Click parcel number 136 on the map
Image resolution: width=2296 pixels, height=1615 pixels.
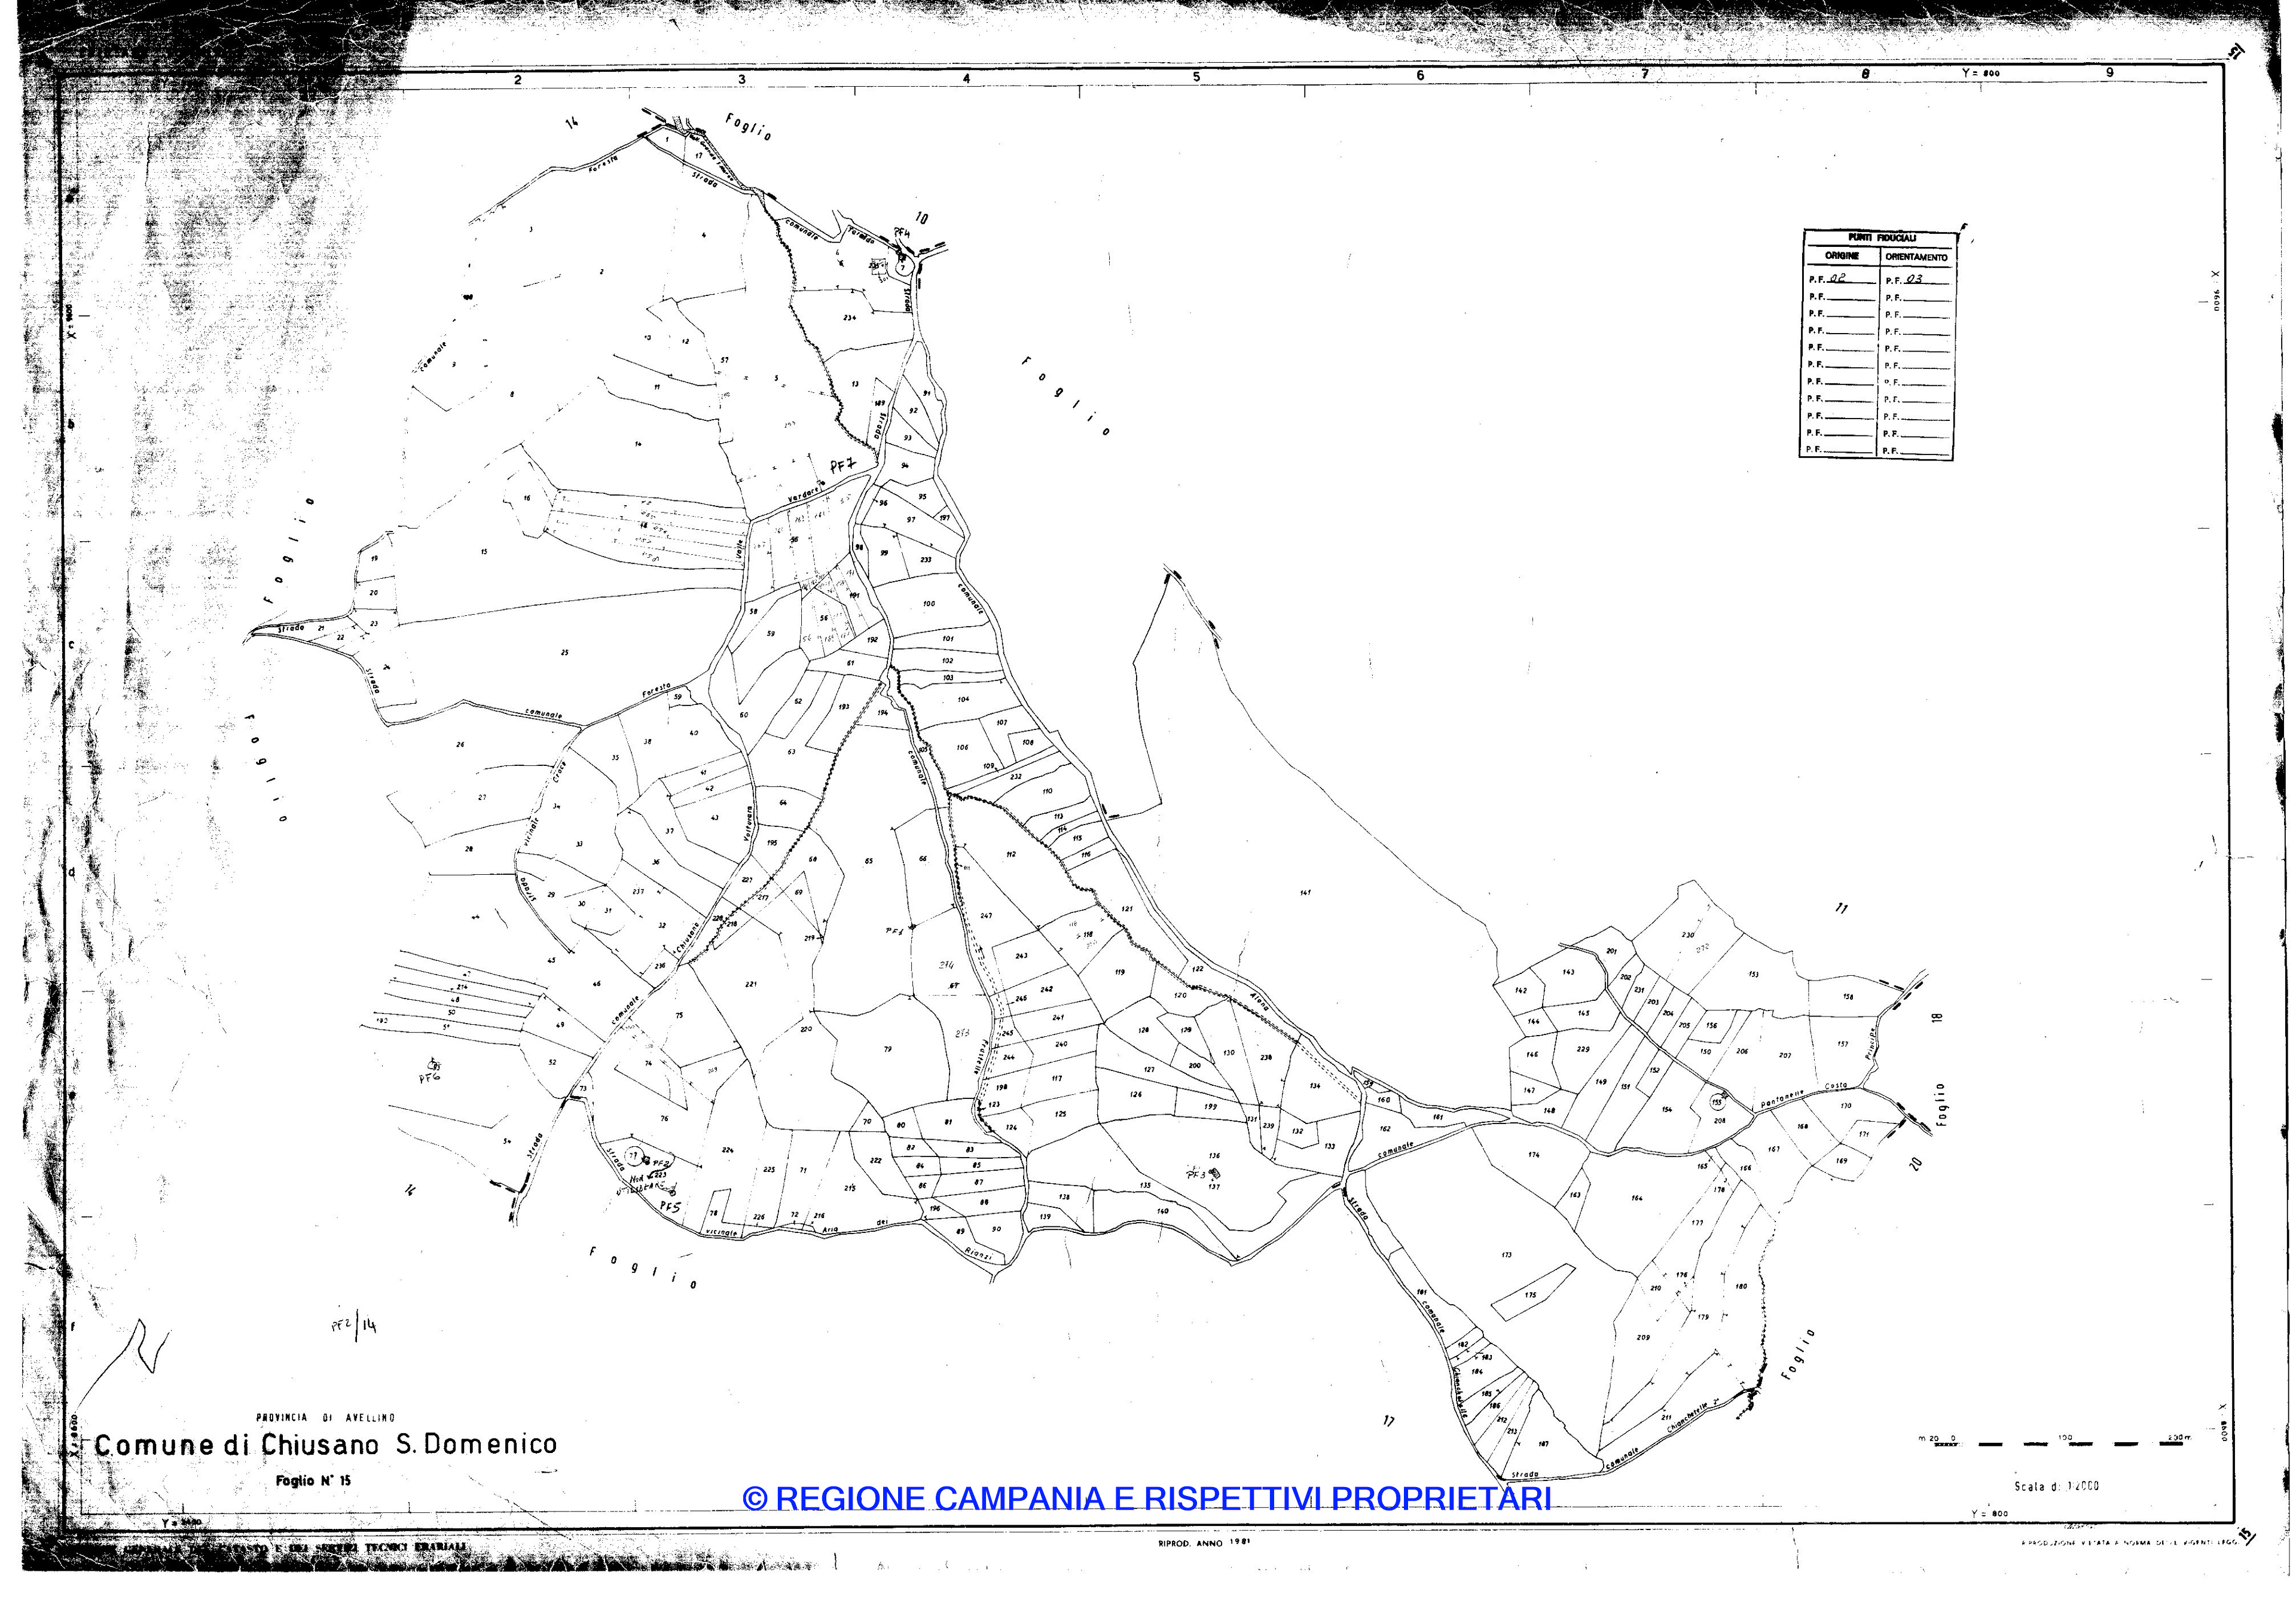point(1214,1156)
